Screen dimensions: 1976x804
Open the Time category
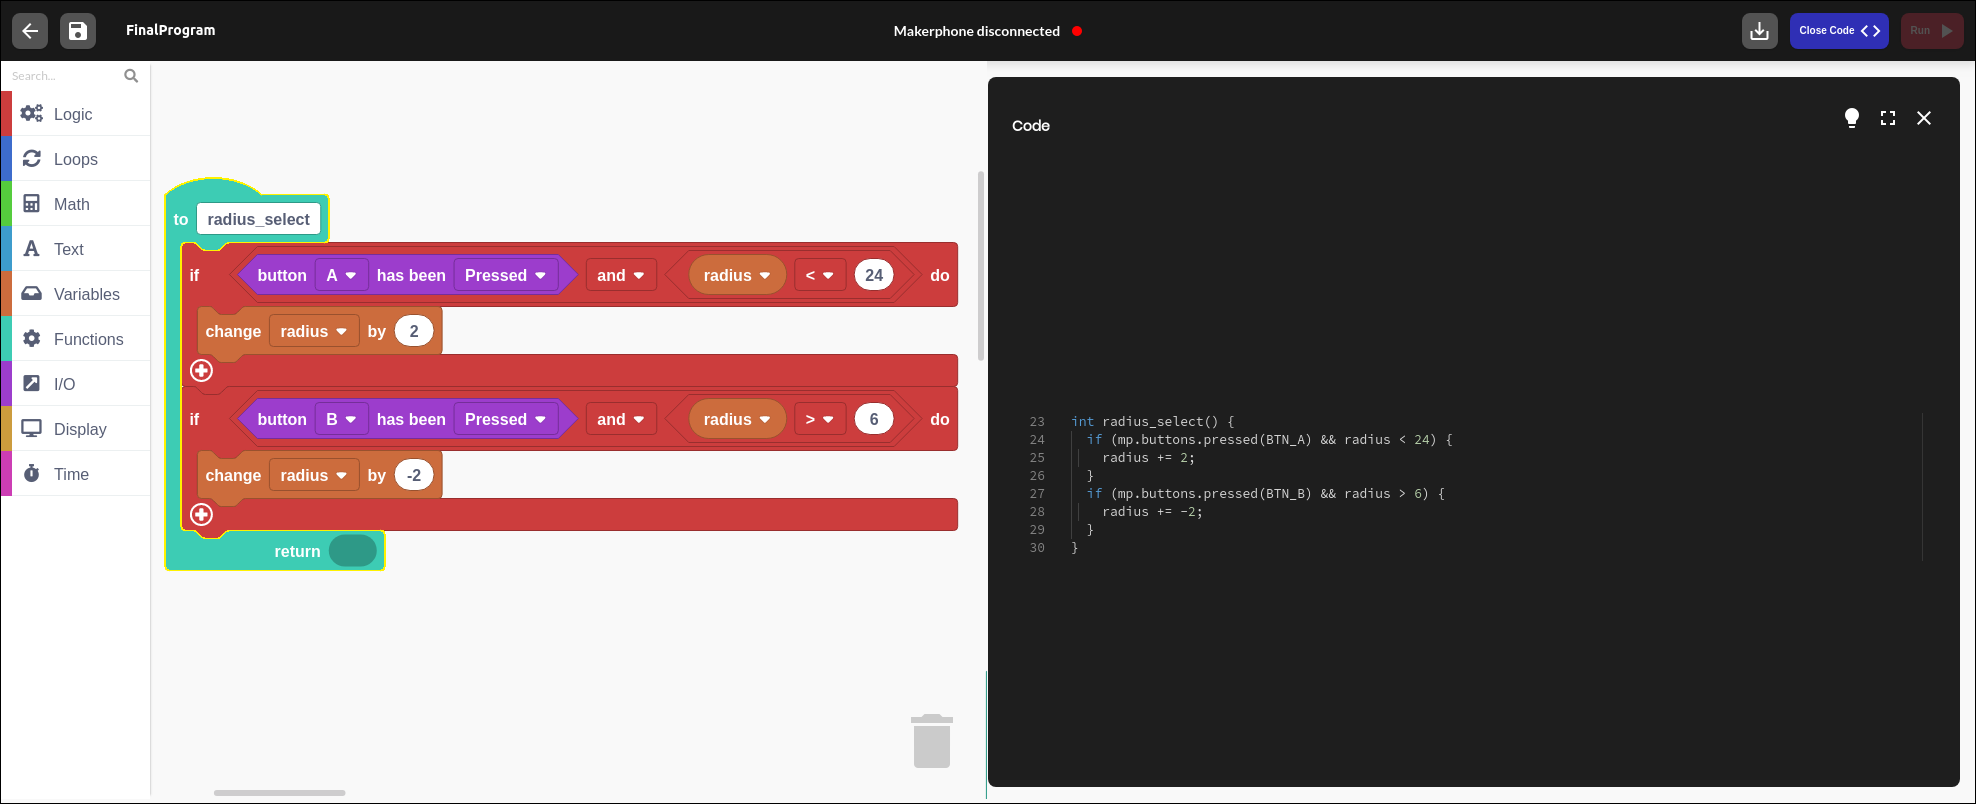pyautogui.click(x=76, y=474)
